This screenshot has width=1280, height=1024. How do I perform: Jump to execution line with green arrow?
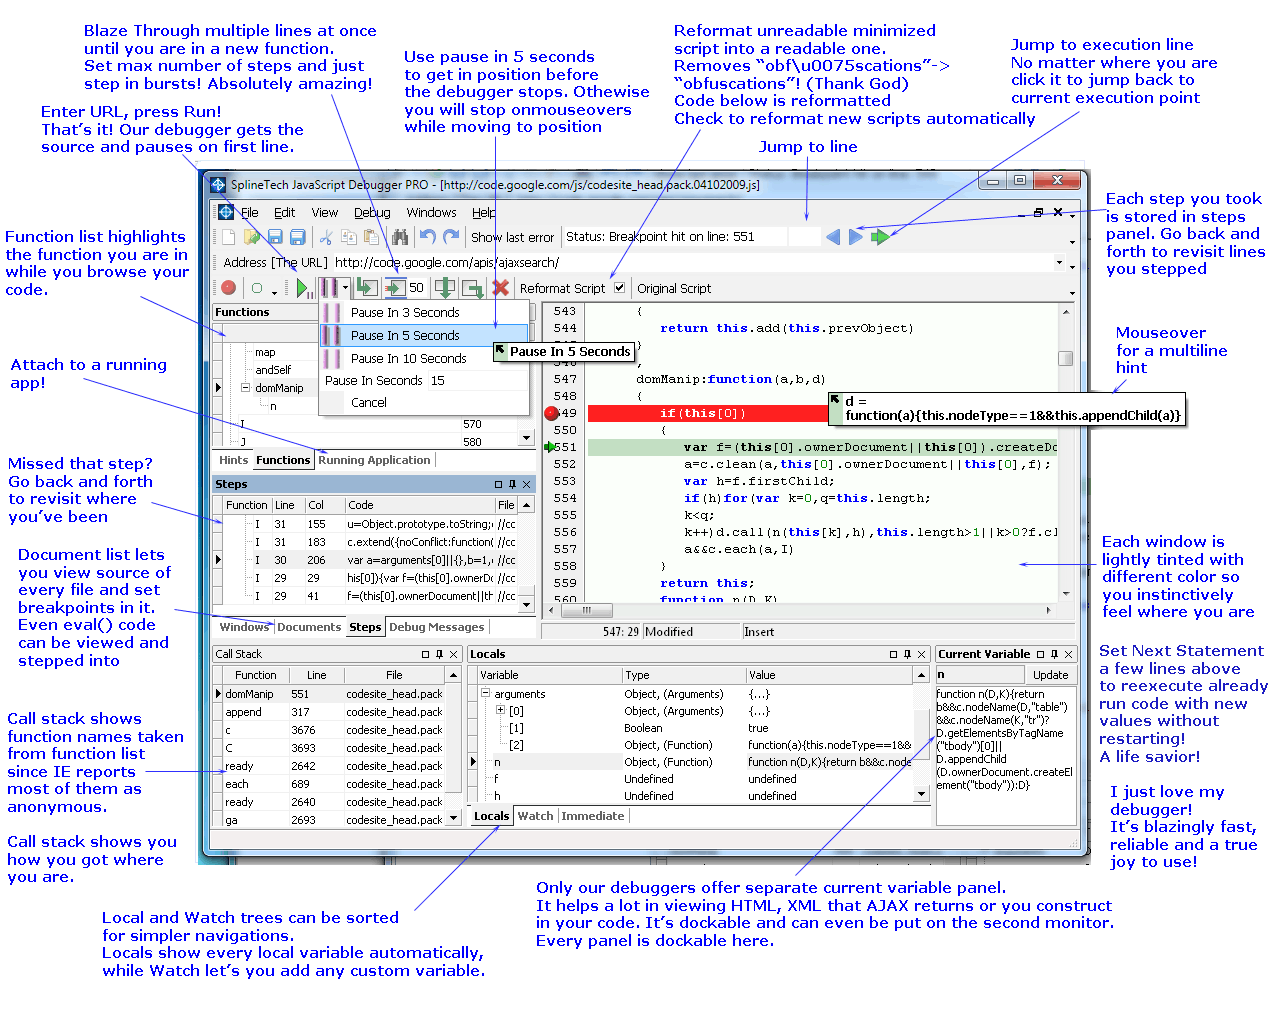[880, 237]
